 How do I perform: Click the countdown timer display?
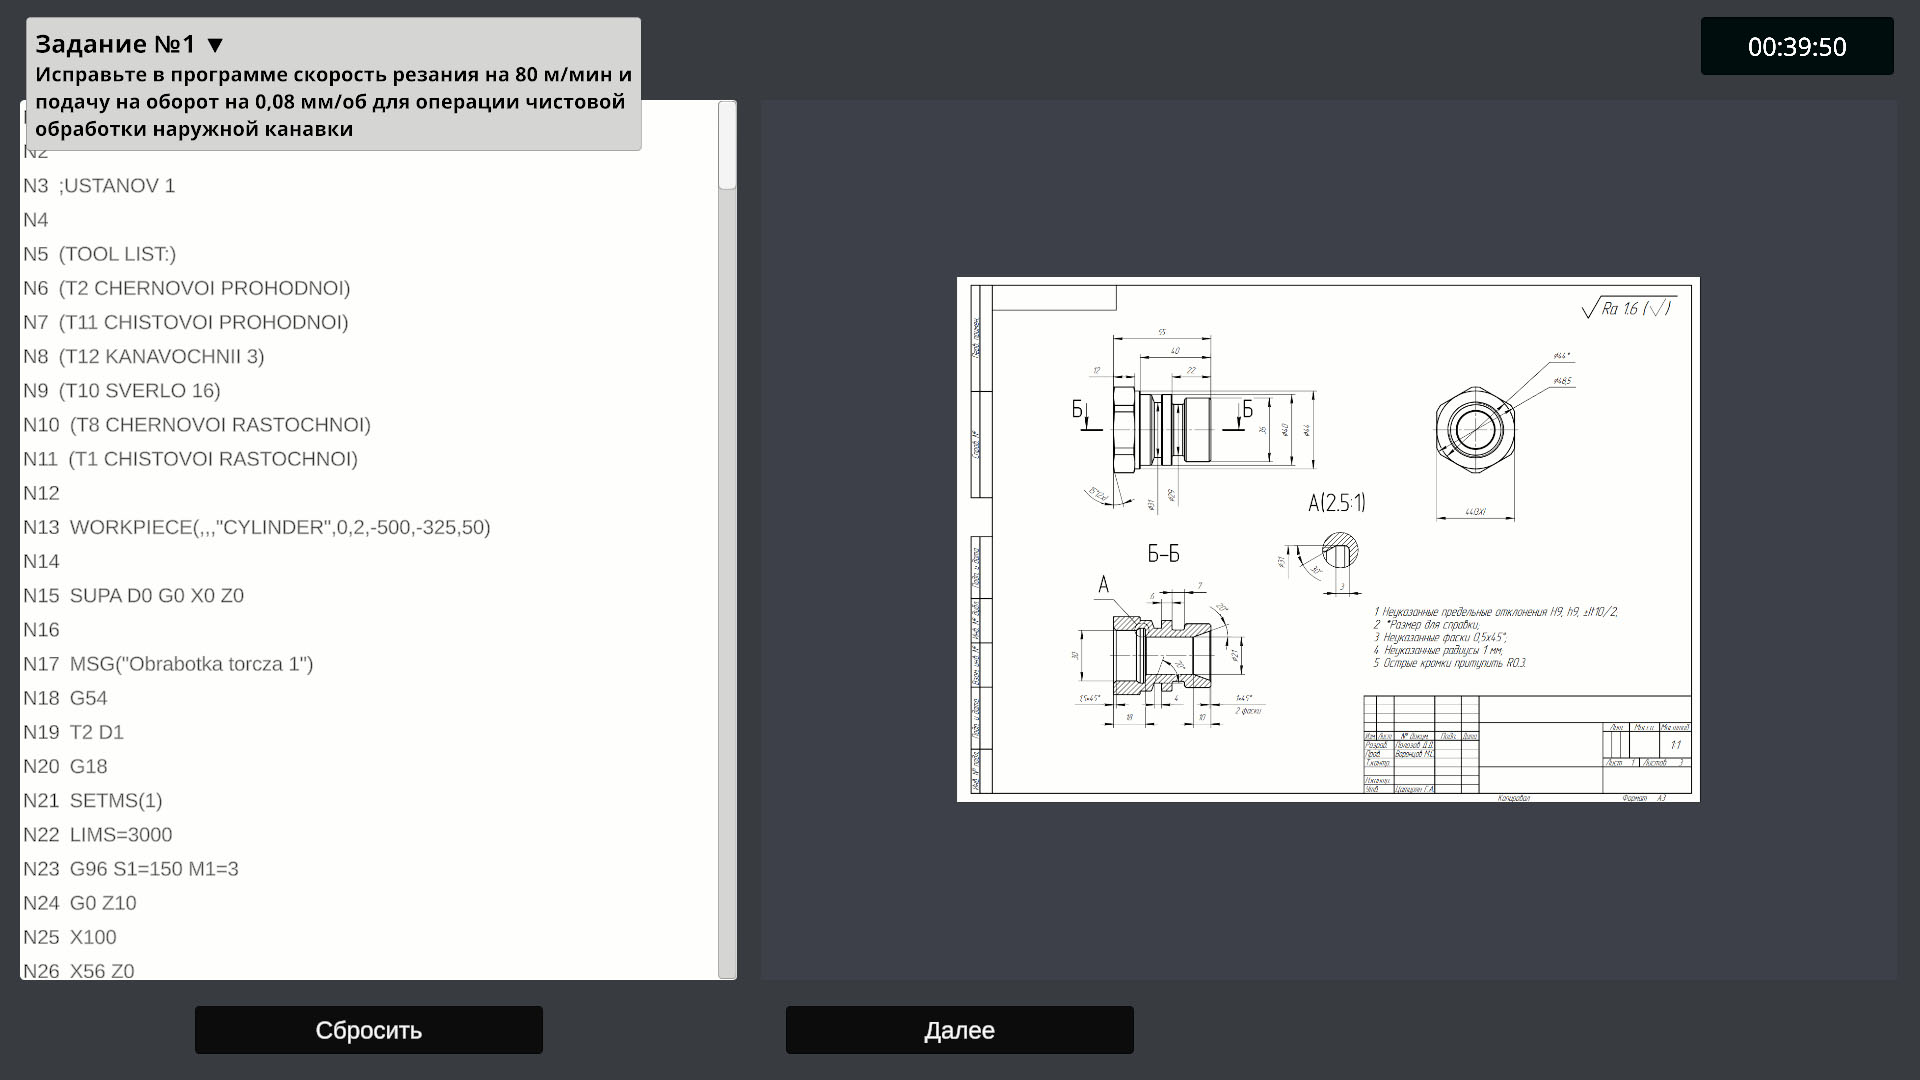tap(1796, 47)
